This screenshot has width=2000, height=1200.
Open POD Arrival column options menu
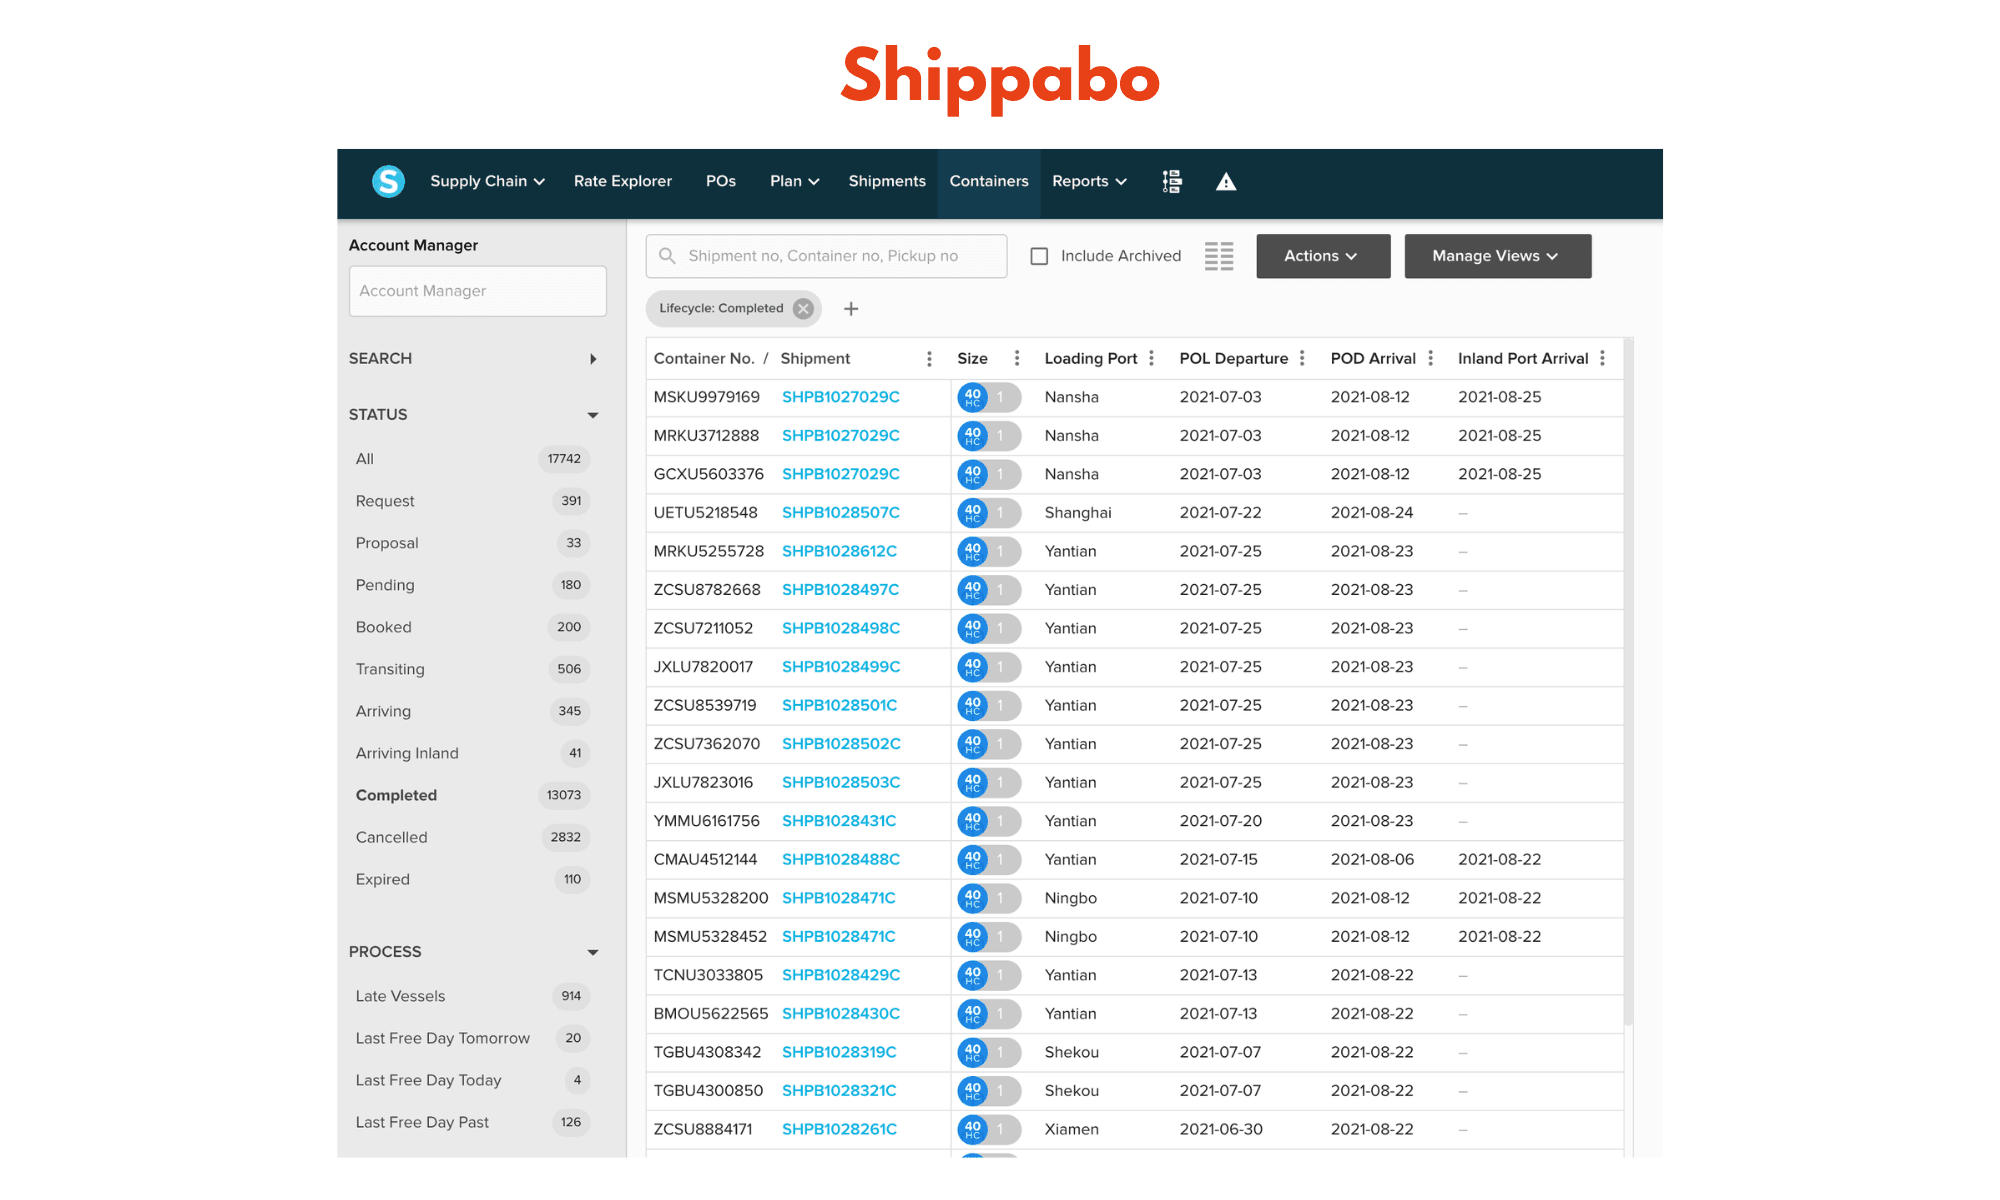coord(1431,358)
